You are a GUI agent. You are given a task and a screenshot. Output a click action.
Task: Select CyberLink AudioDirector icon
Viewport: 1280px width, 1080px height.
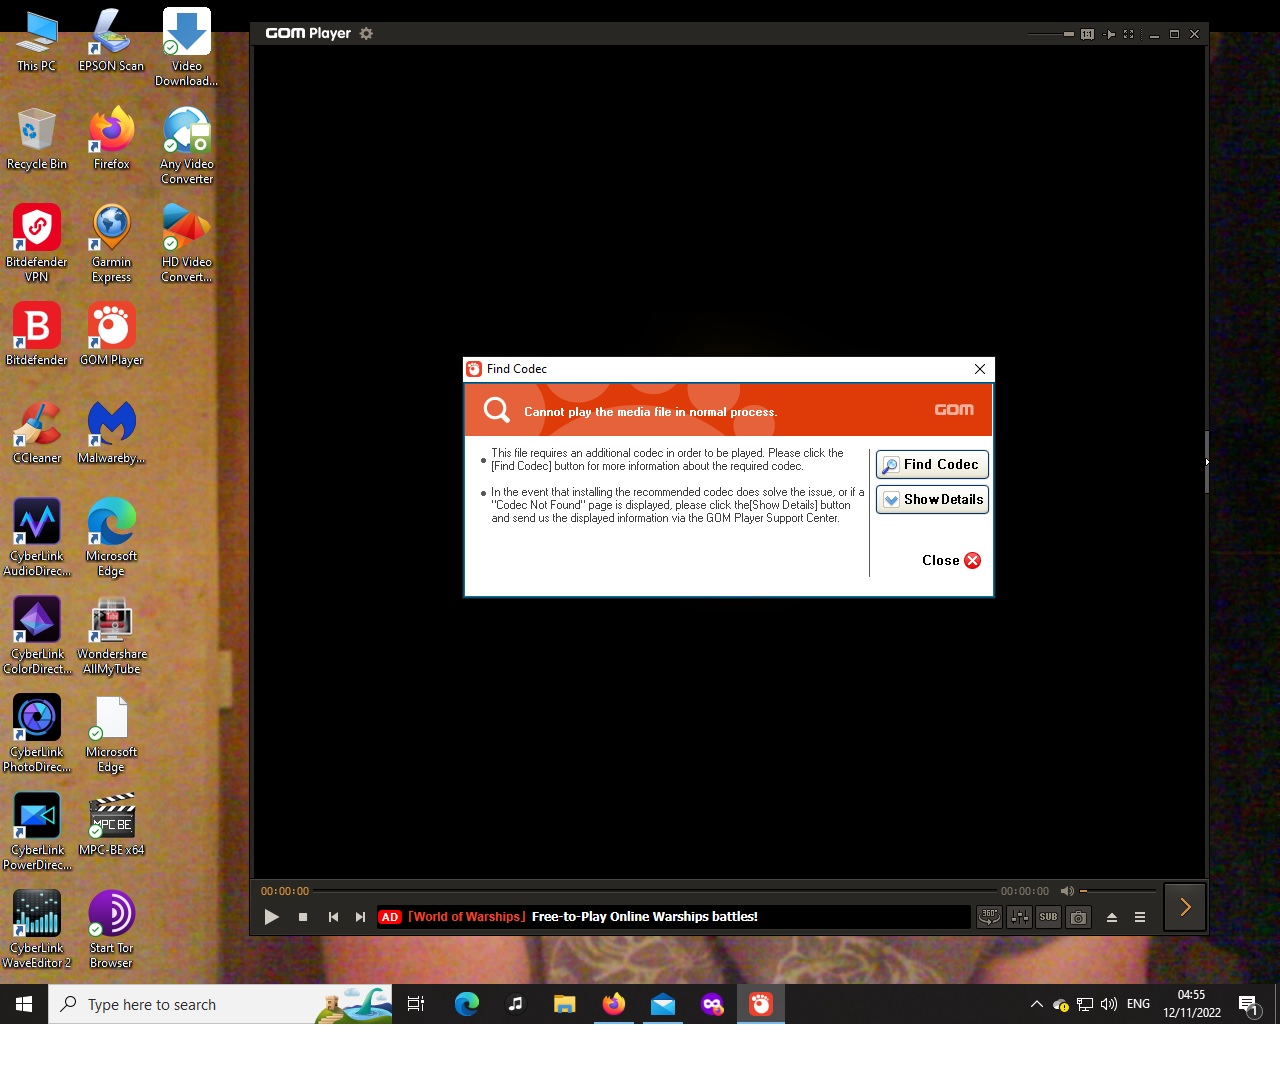(x=37, y=538)
